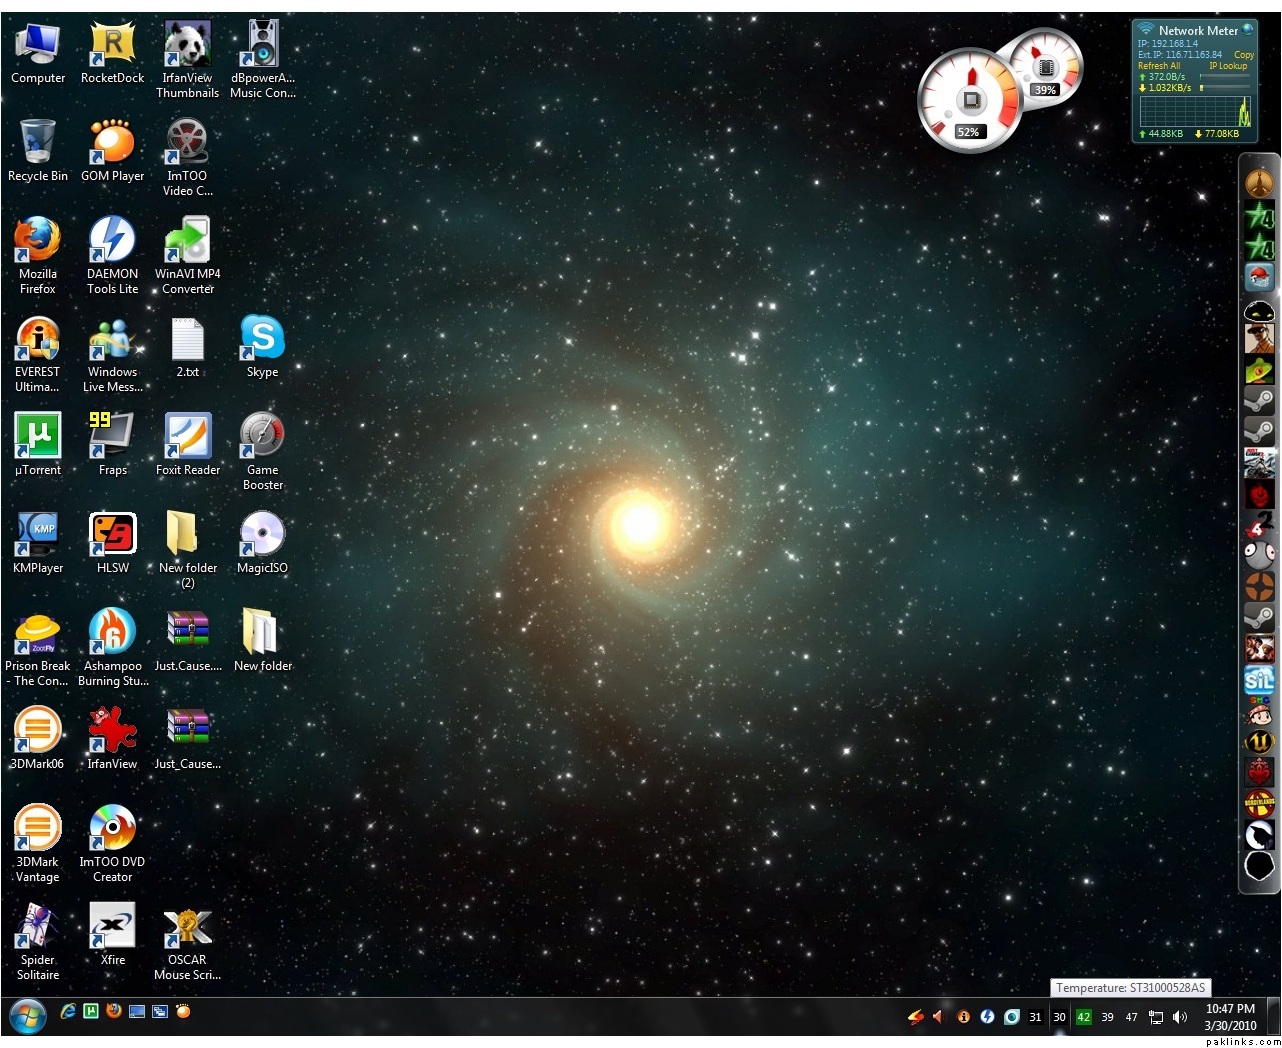The image size is (1282, 1048).
Task: Select the DAEMON Tools Lite icon
Action: [x=112, y=241]
